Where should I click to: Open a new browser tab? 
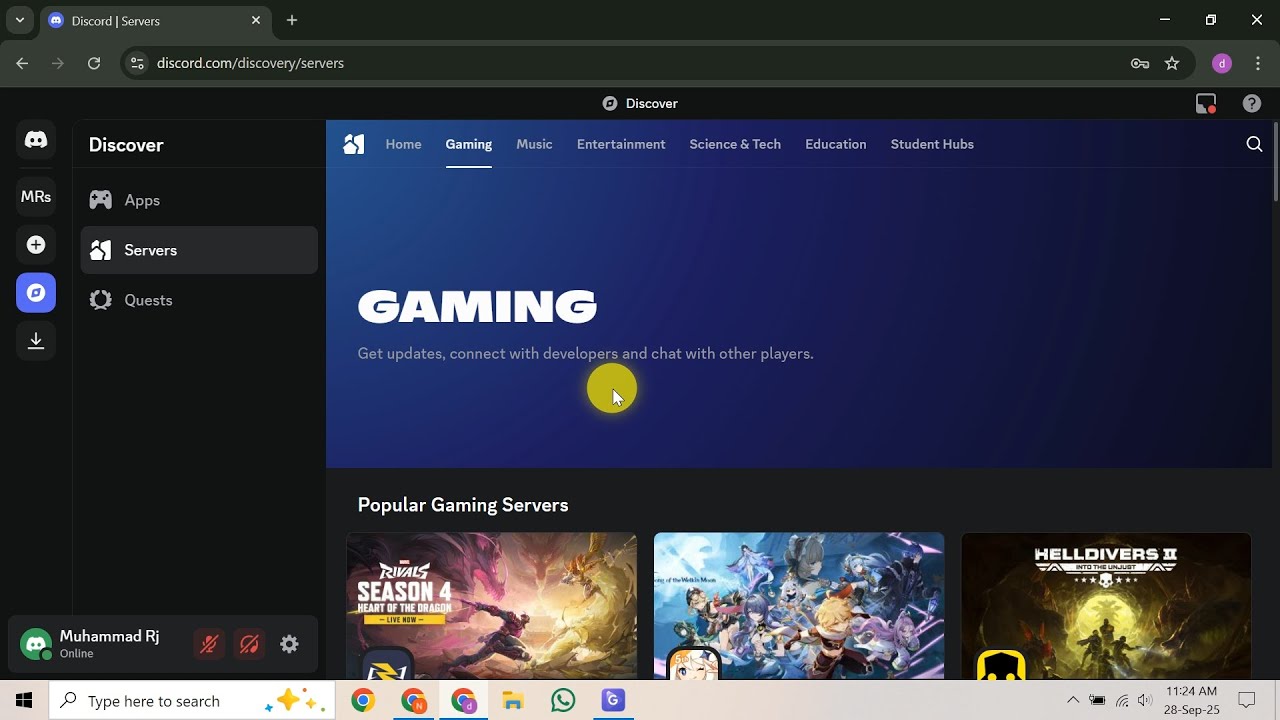pos(292,20)
